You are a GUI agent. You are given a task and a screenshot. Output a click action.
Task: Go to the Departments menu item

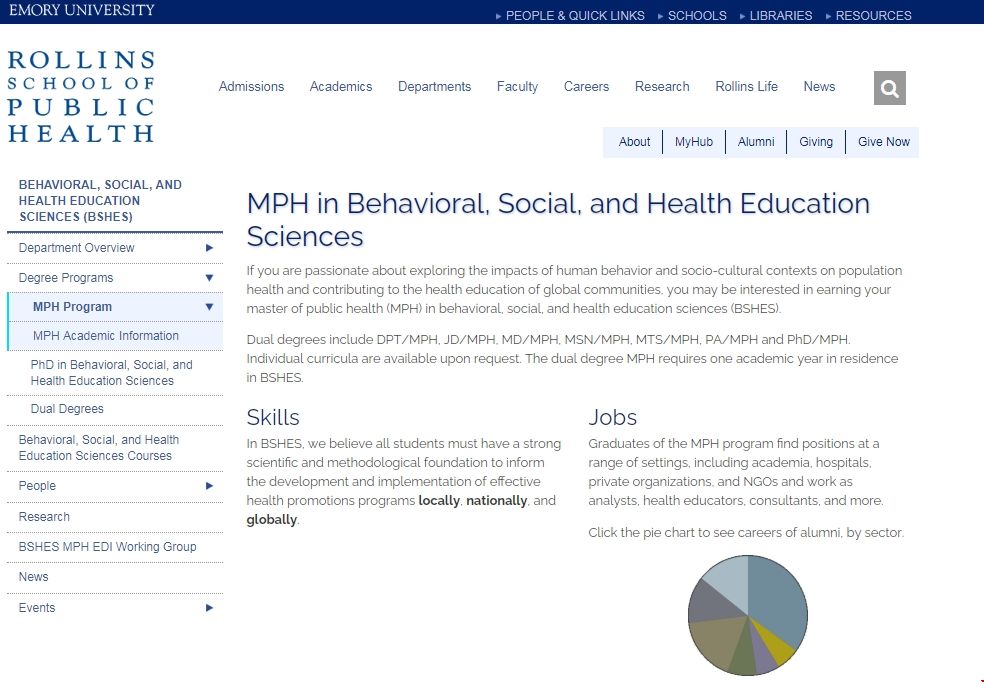tap(434, 87)
